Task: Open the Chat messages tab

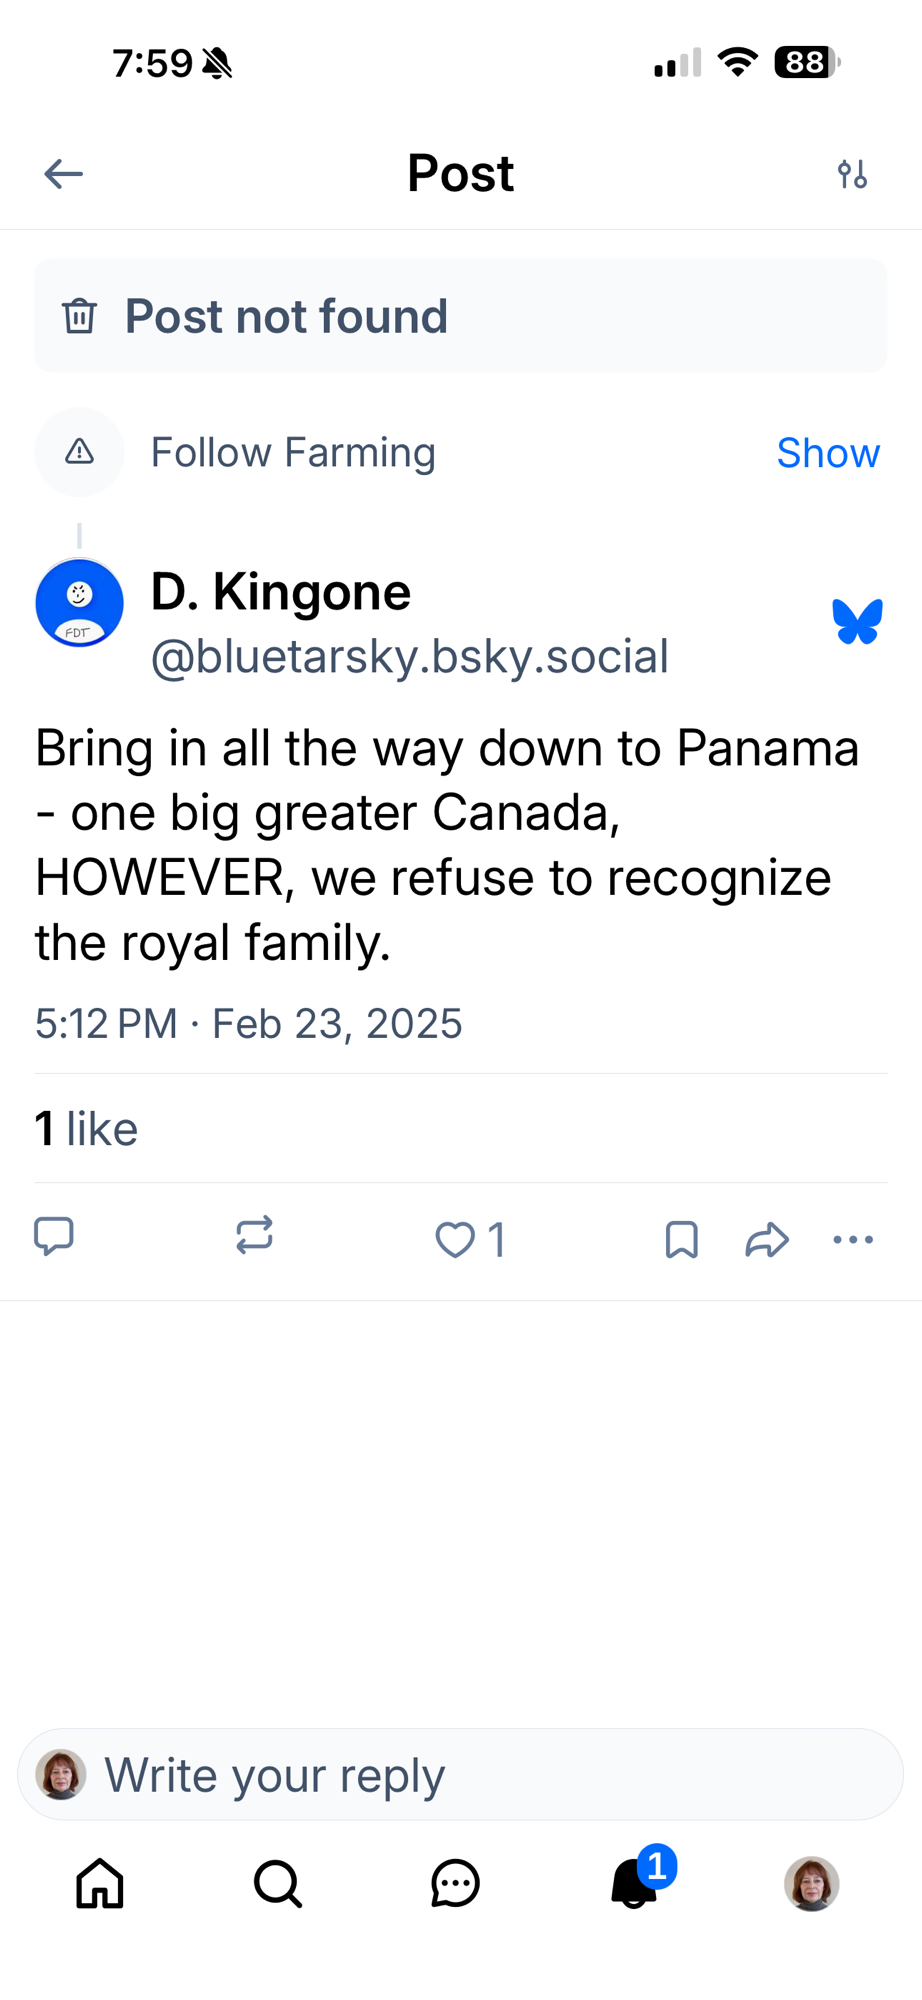Action: click(455, 1884)
